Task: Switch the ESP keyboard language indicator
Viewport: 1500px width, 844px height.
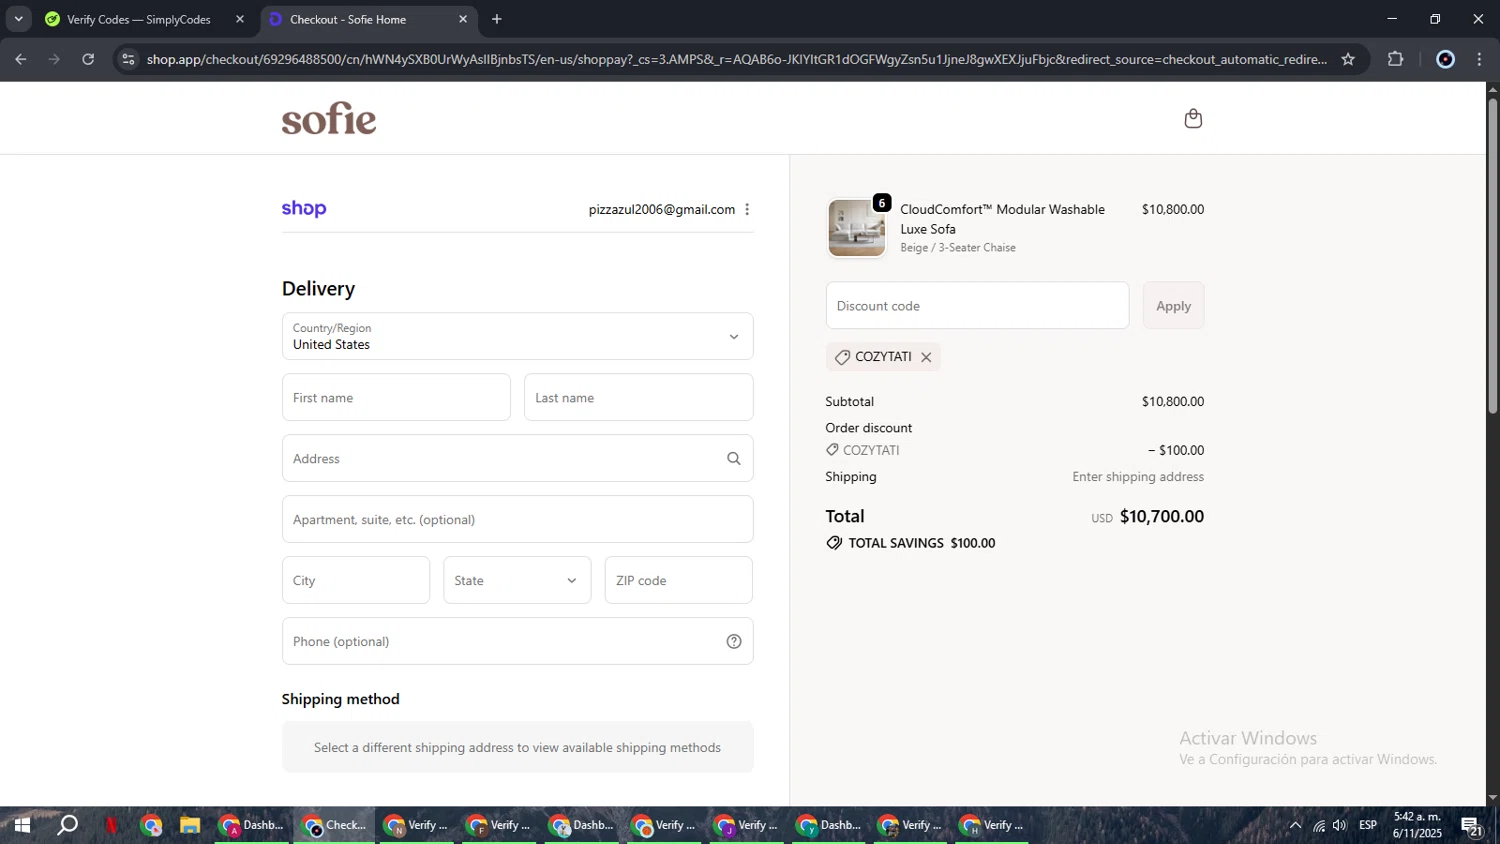Action: 1368,825
